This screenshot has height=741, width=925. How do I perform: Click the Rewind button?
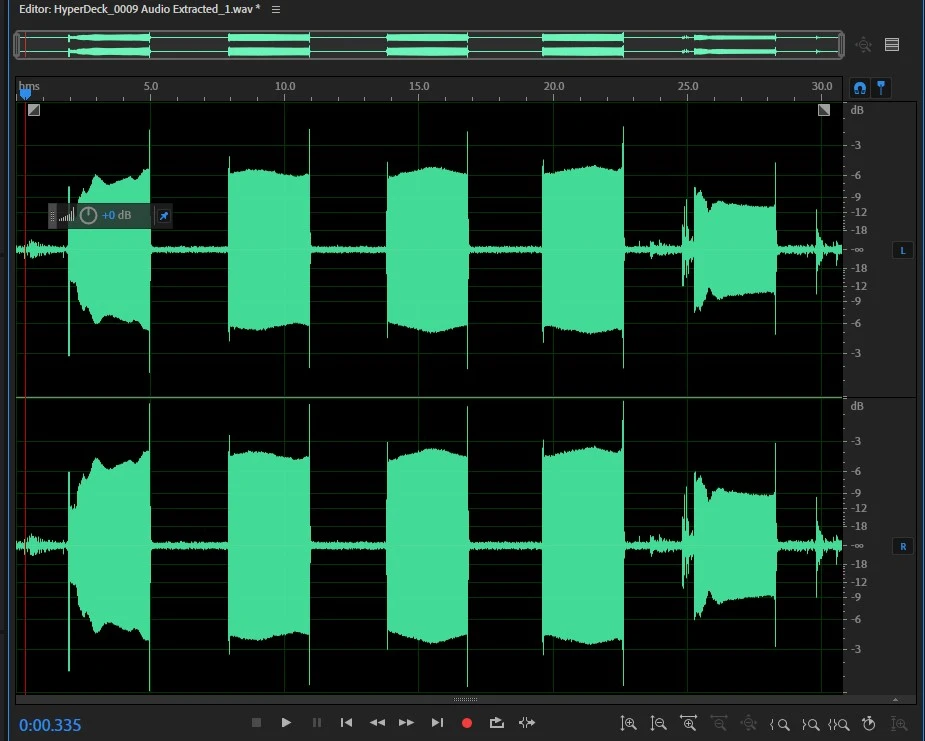coord(377,722)
